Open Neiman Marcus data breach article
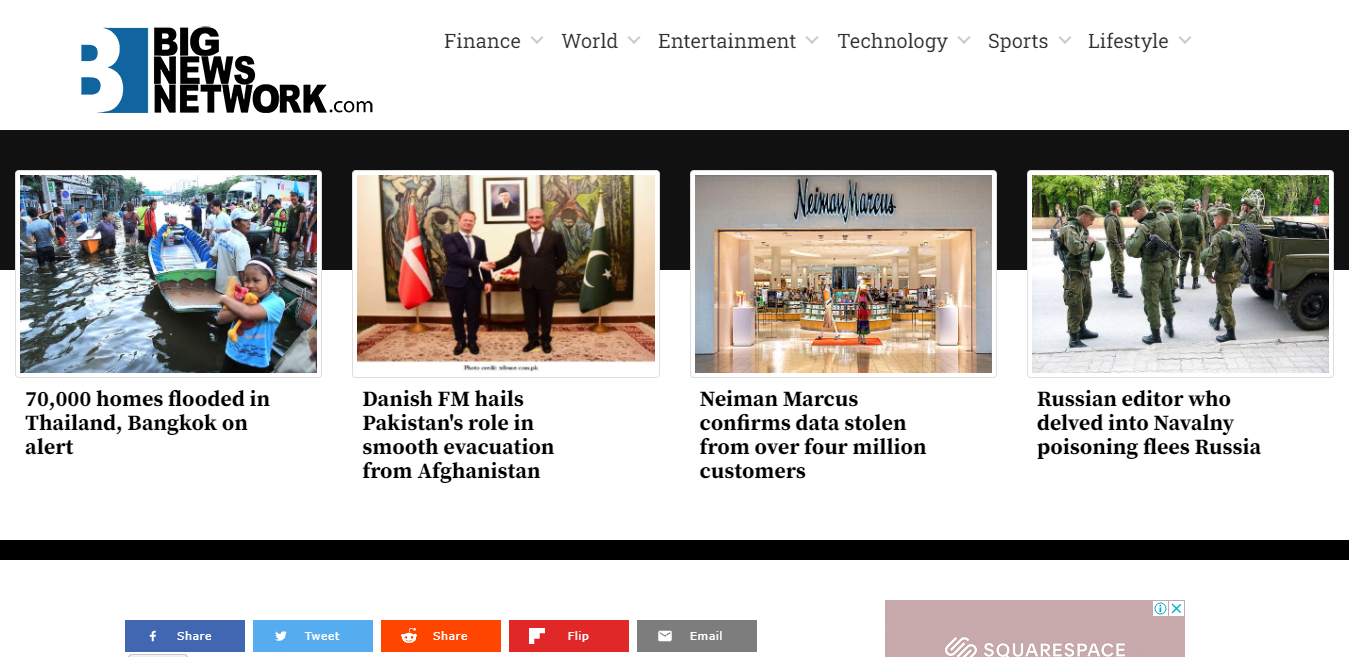 [x=813, y=435]
